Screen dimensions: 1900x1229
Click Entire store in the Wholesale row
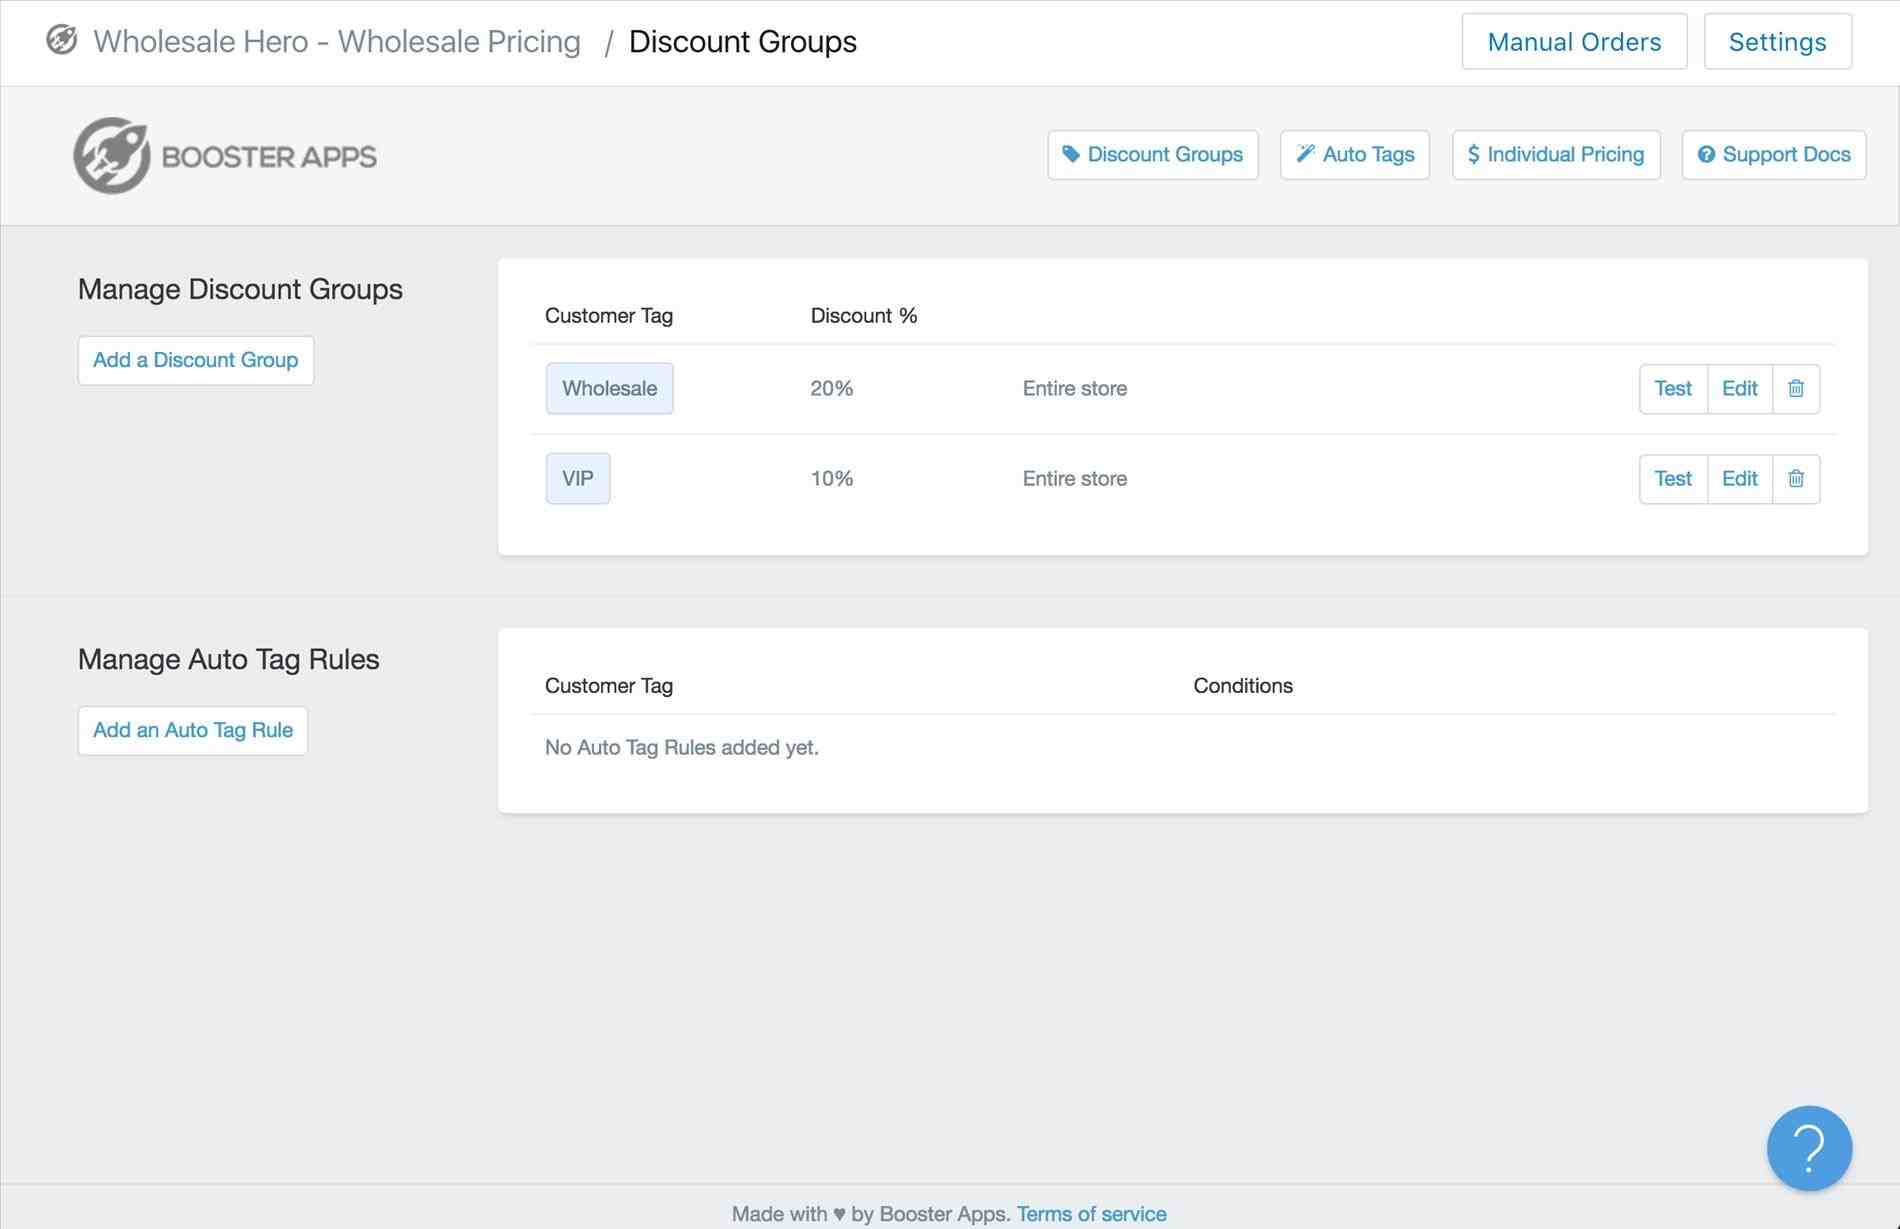(1075, 388)
